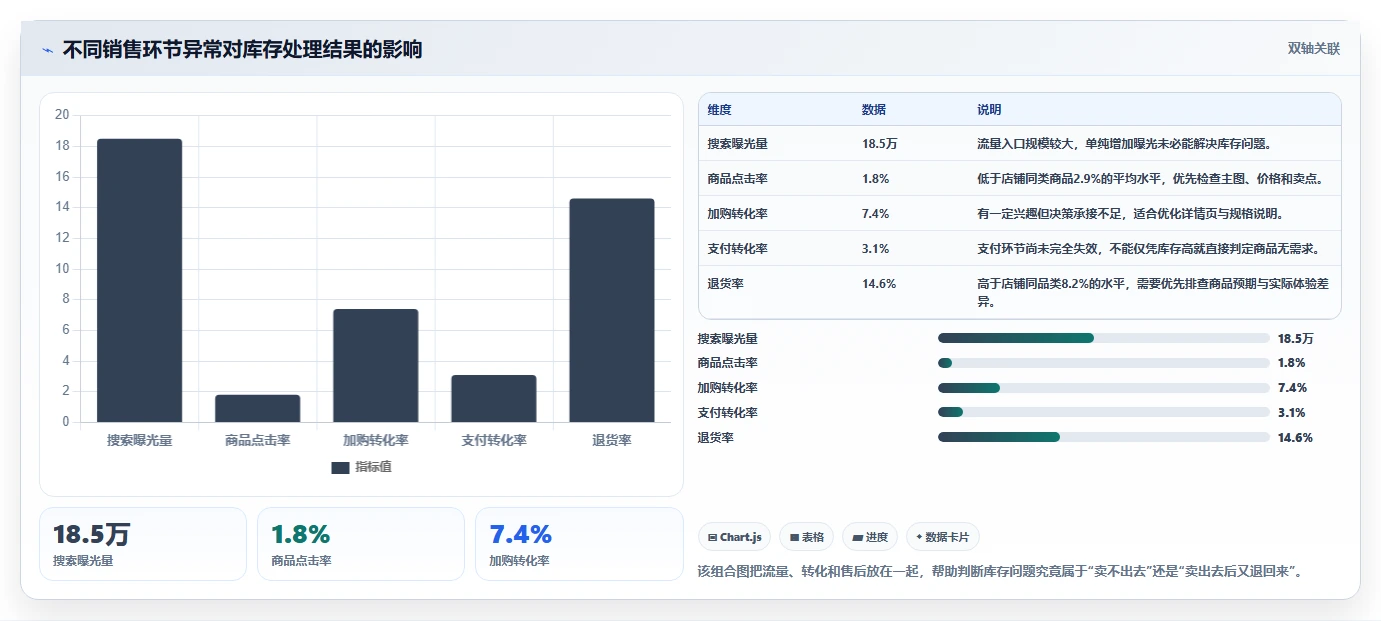Click the 维度 column header

719,110
